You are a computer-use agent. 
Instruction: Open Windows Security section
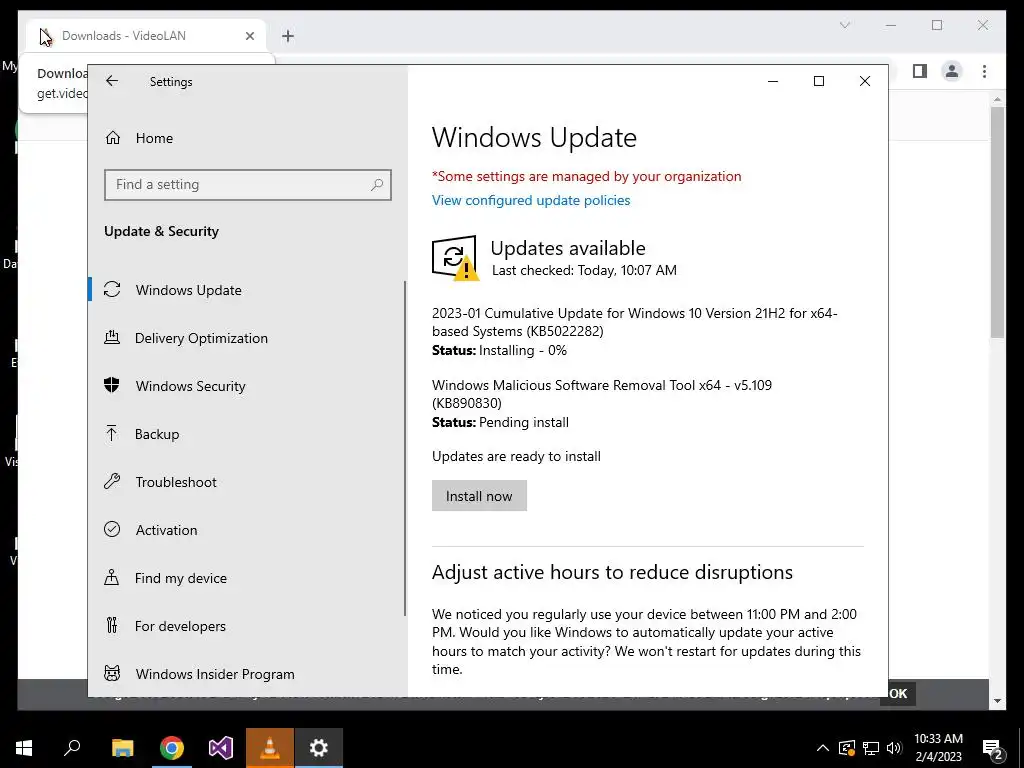pos(247,386)
